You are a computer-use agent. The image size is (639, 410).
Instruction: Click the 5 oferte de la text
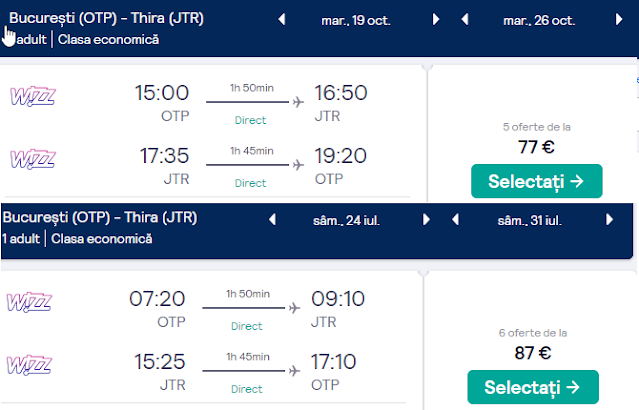tap(536, 128)
